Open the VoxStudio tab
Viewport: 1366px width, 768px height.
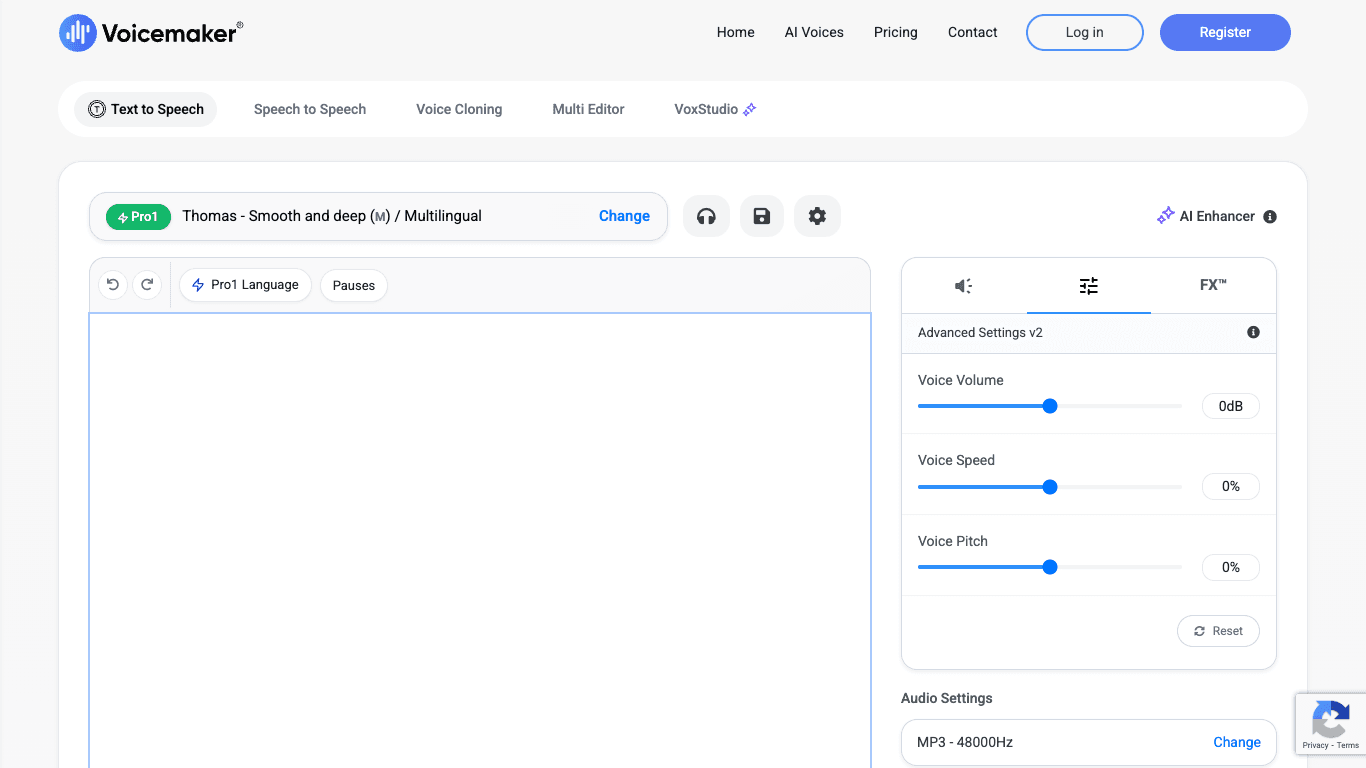[715, 109]
